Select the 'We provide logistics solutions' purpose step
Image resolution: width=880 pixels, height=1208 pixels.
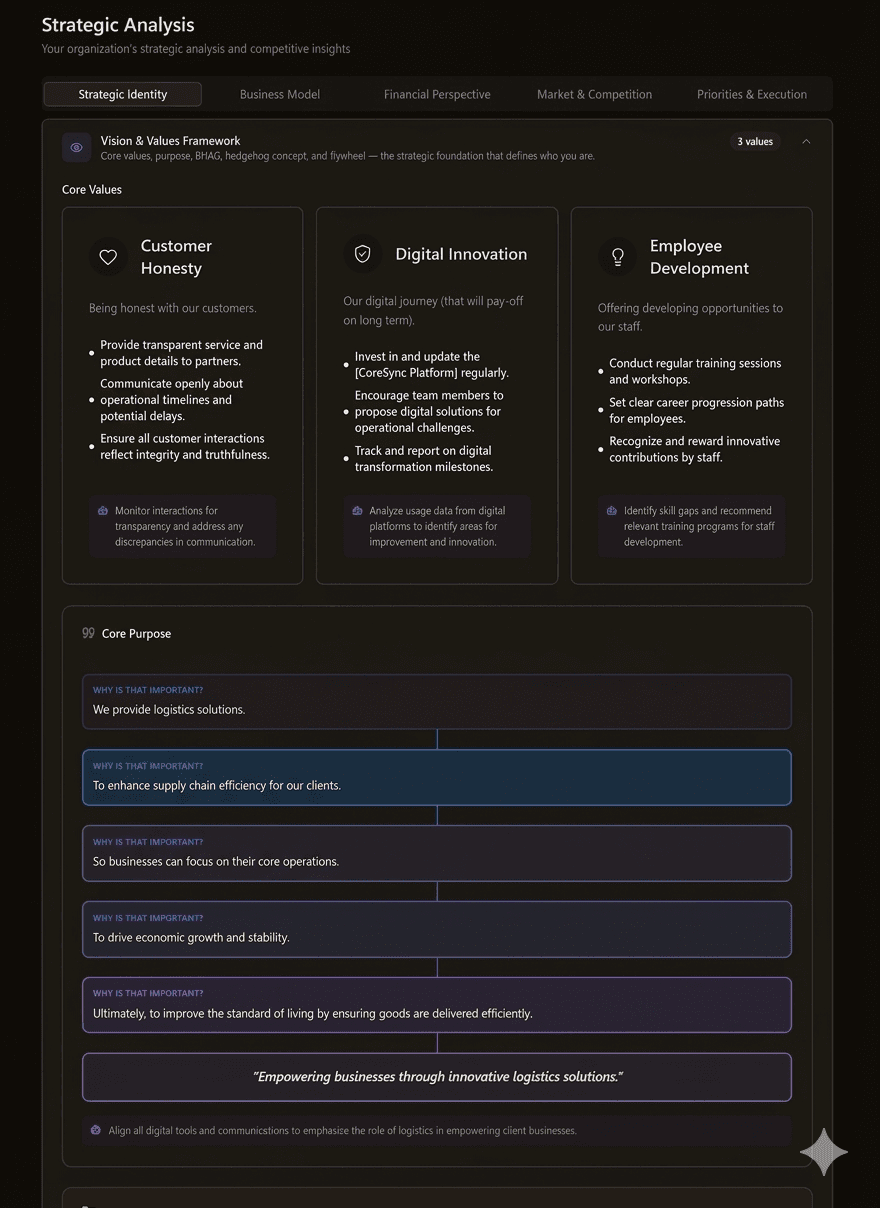436,701
